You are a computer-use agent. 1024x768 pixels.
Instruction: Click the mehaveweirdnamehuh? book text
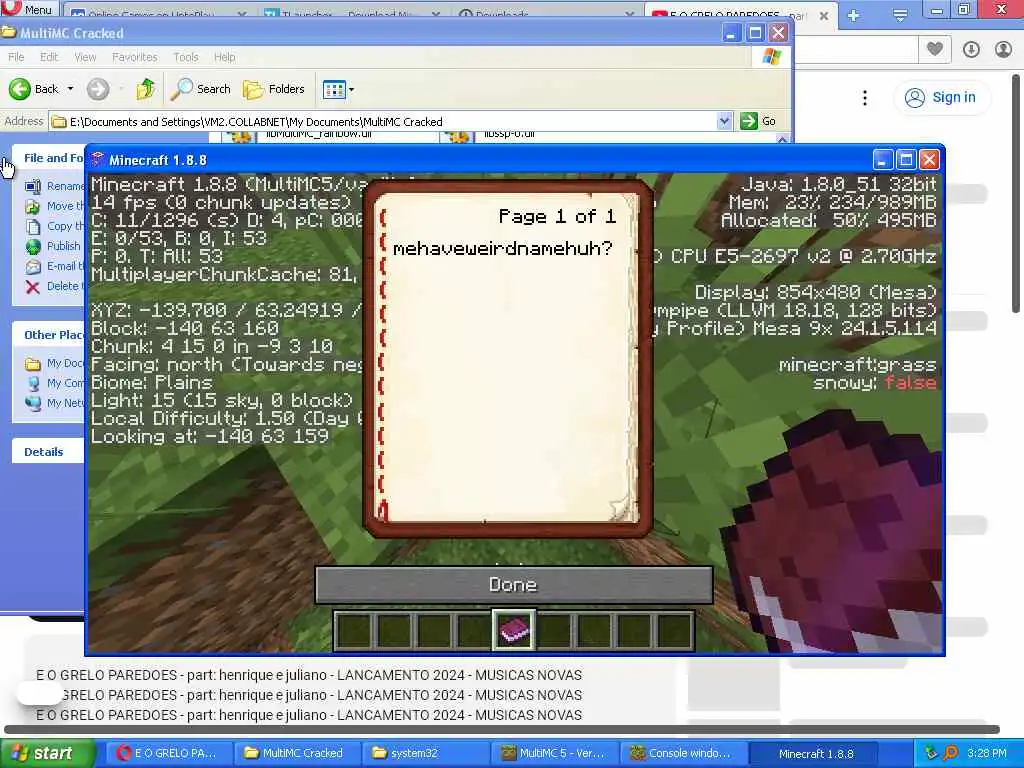click(503, 248)
